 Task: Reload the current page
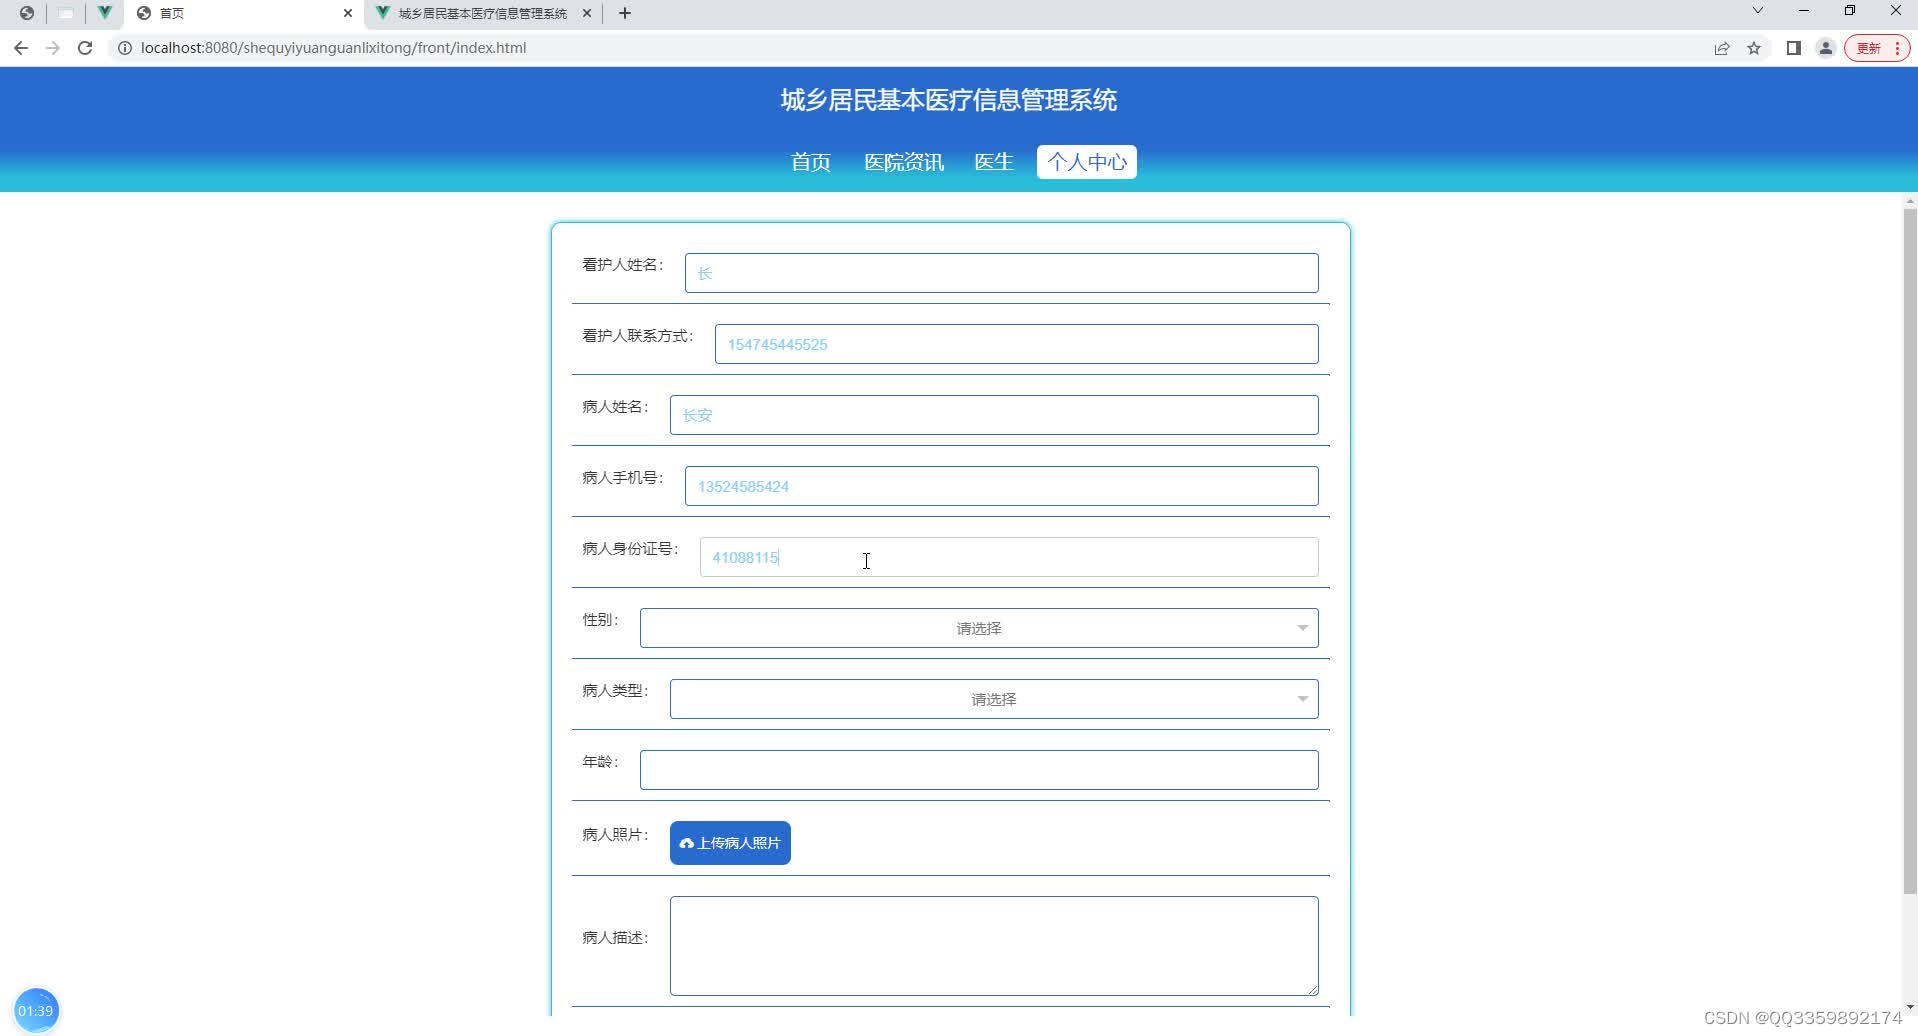click(85, 48)
